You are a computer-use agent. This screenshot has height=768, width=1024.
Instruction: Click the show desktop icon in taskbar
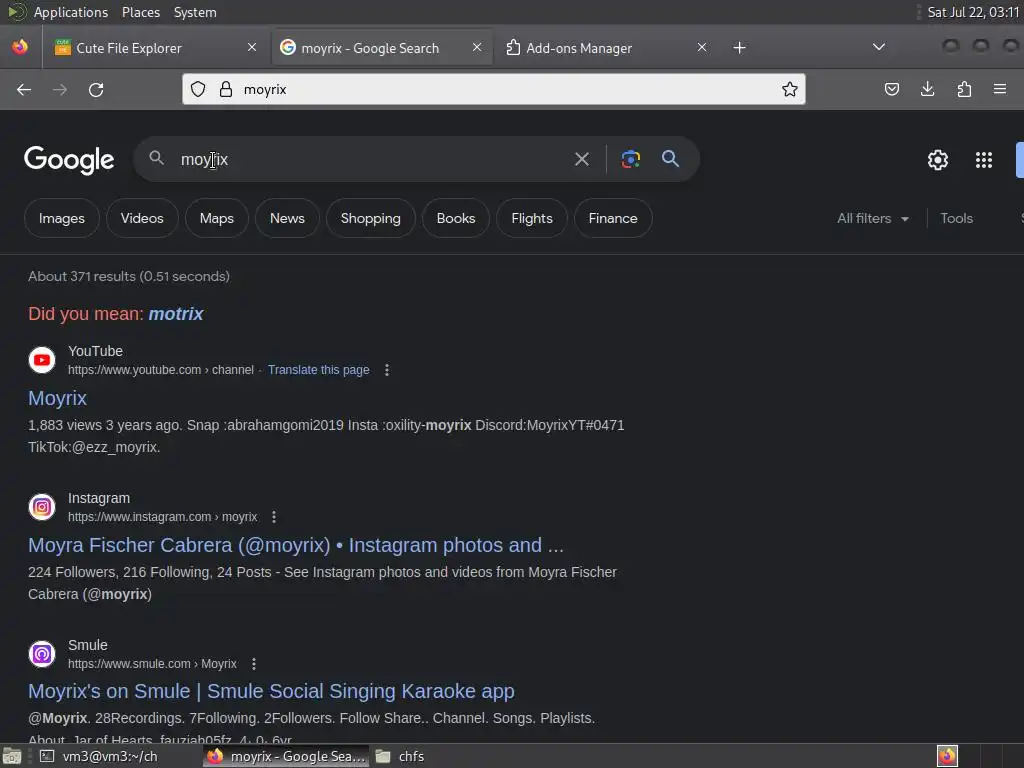click(x=12, y=756)
